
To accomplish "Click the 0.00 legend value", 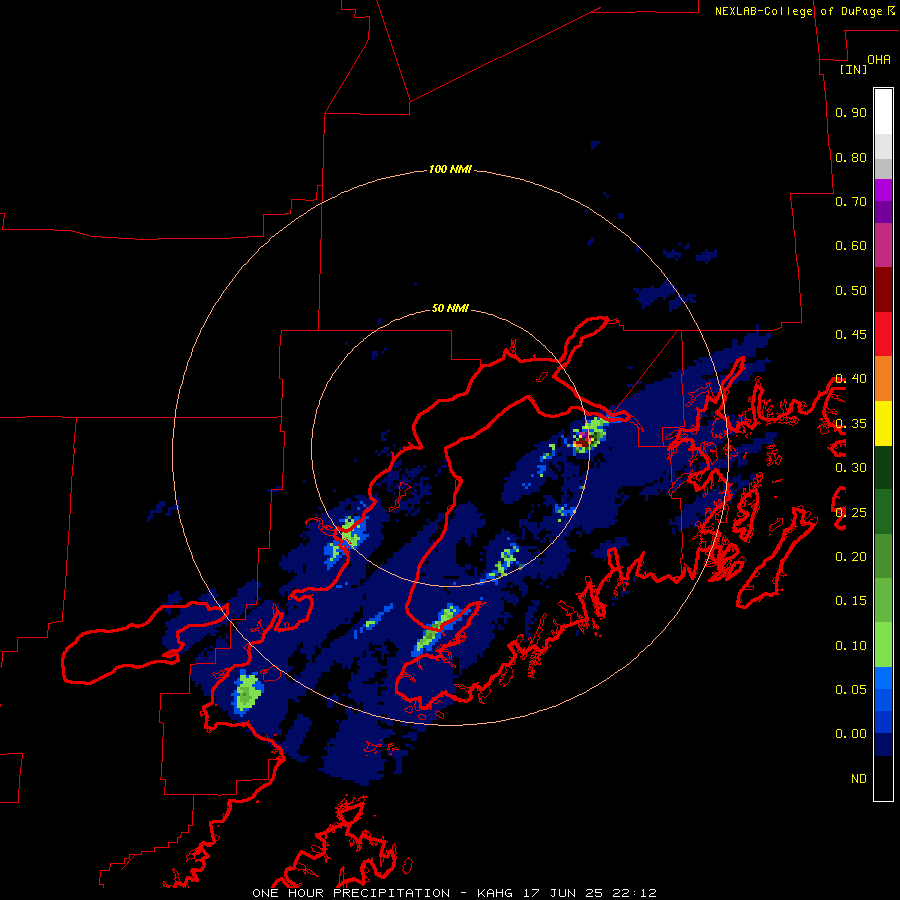I will pos(851,734).
